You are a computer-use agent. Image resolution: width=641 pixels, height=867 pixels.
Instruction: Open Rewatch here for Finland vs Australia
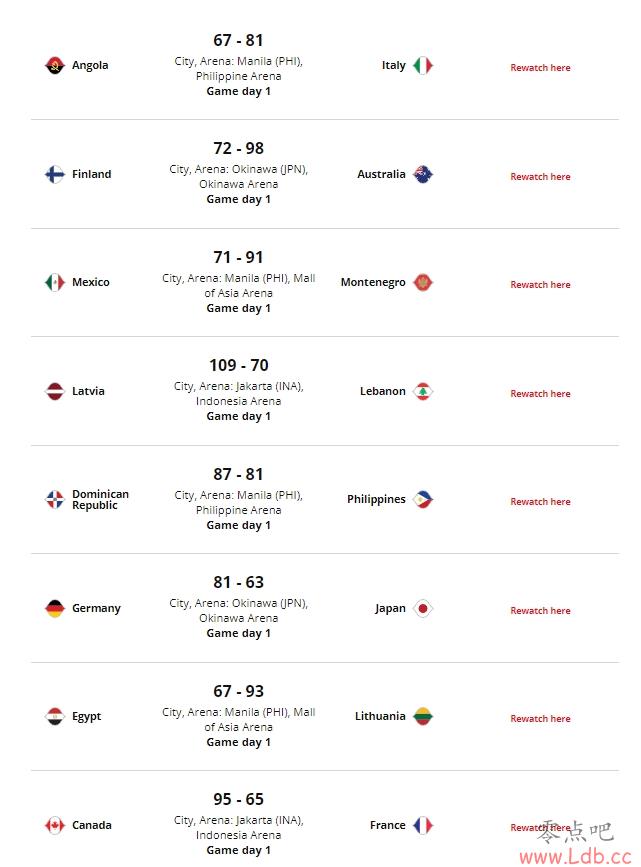(x=540, y=176)
